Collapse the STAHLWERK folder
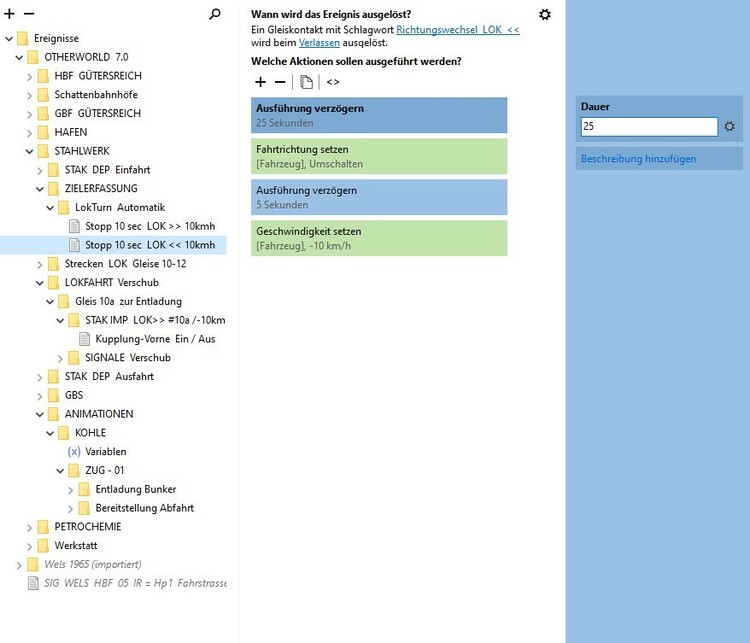The height and width of the screenshot is (643, 750). point(29,151)
